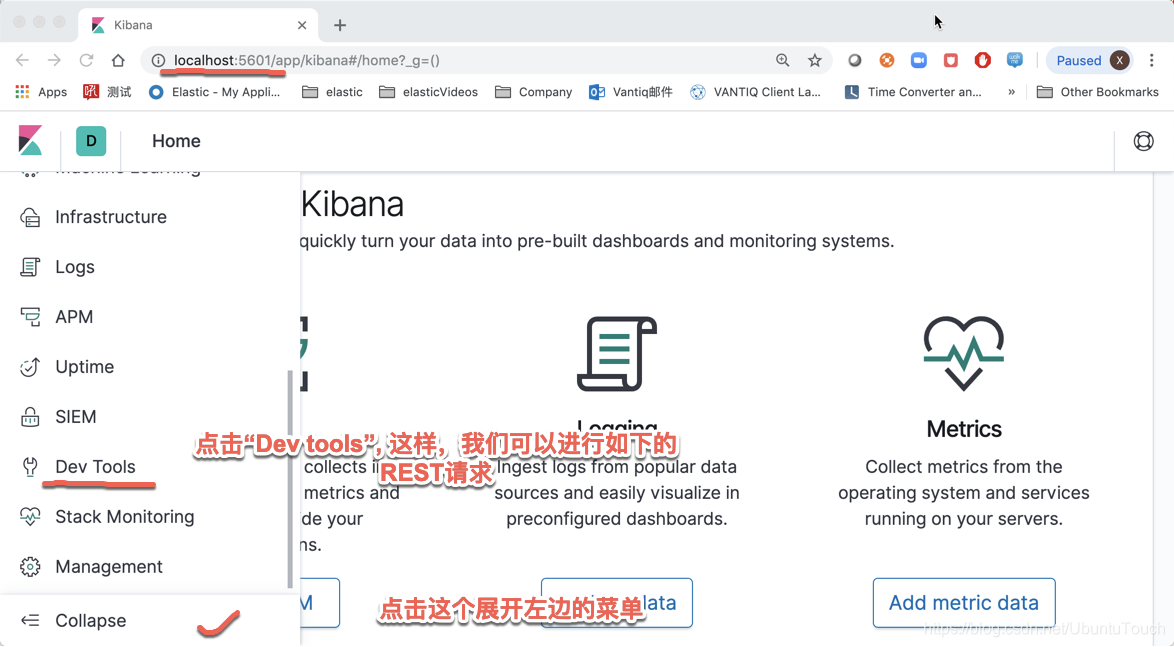Click the Logs icon in sidebar

30,267
